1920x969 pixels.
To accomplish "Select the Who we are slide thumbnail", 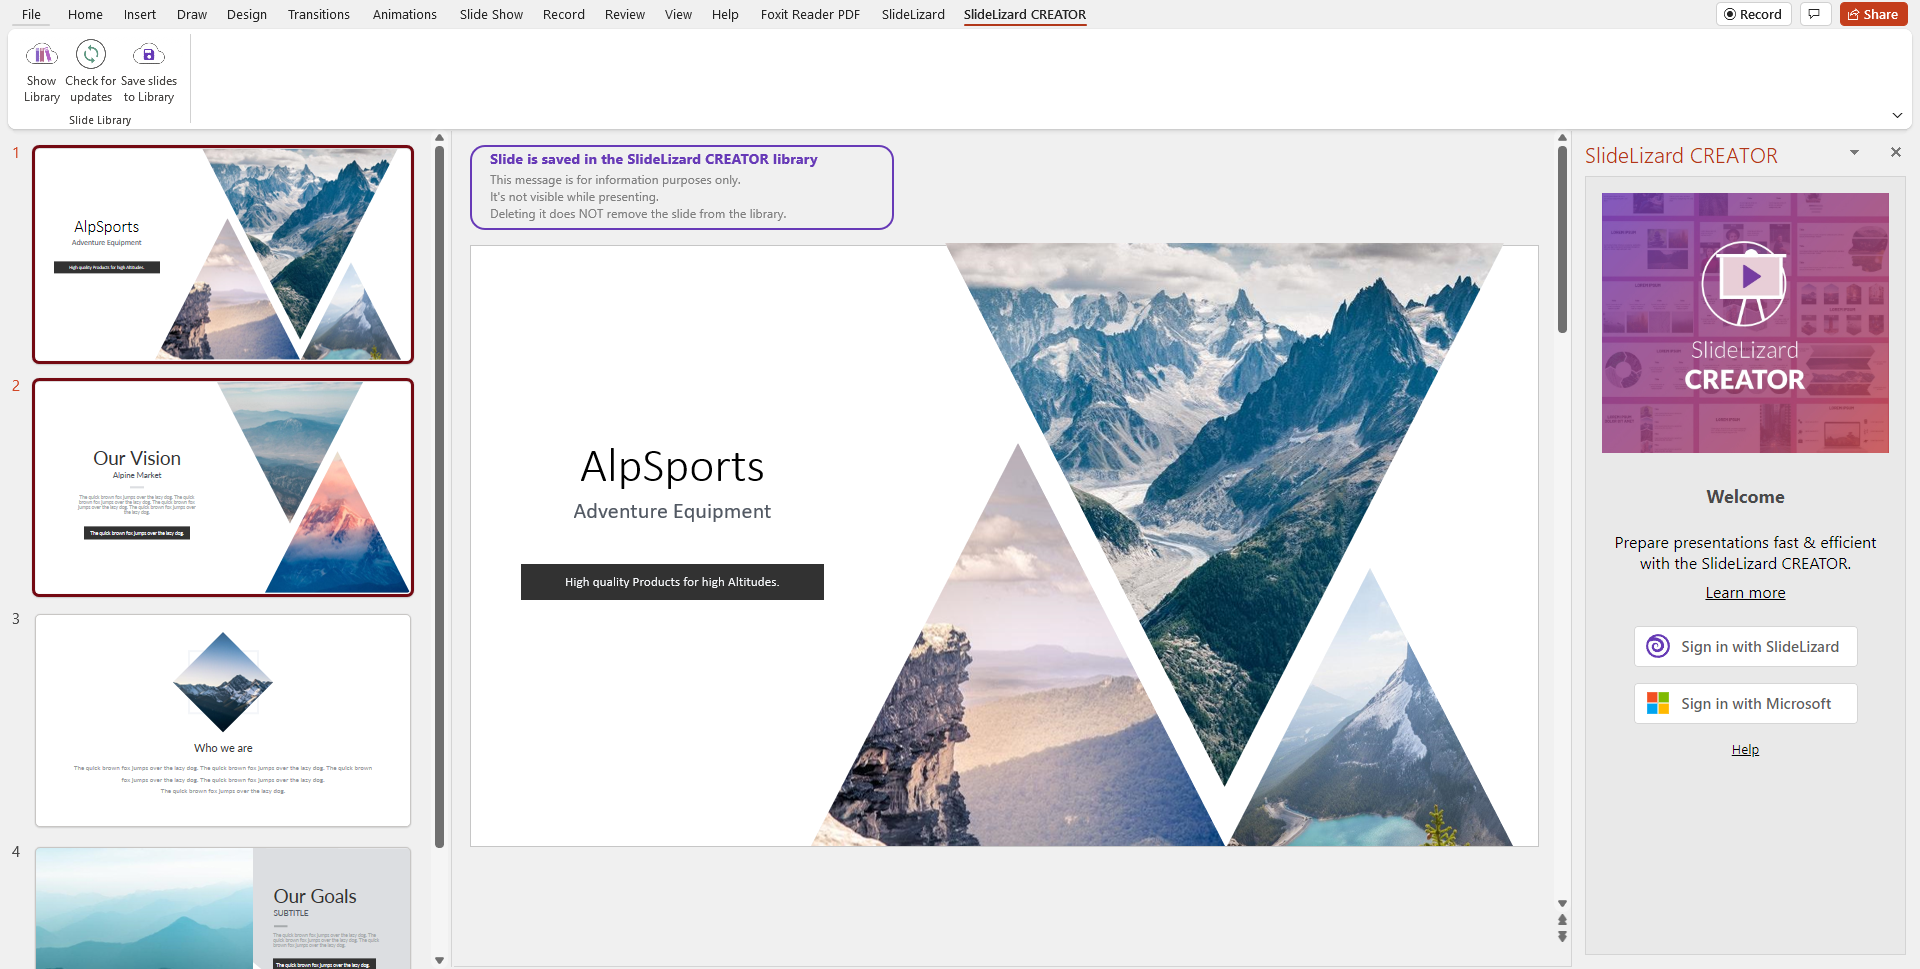I will point(223,720).
